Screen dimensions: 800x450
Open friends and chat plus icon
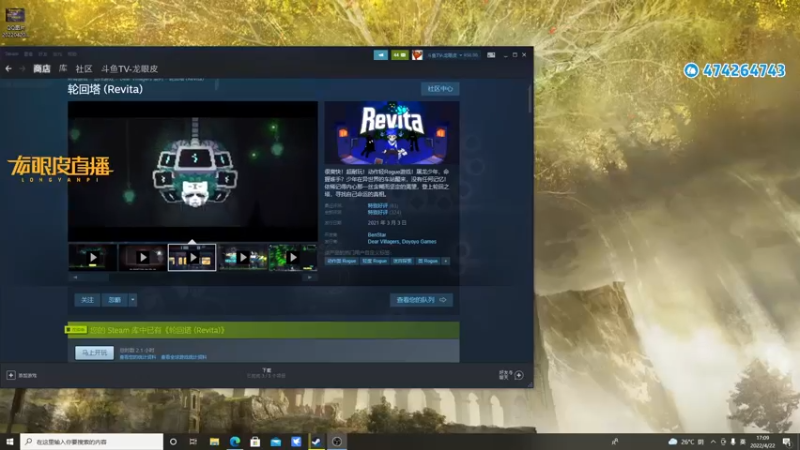(x=519, y=375)
